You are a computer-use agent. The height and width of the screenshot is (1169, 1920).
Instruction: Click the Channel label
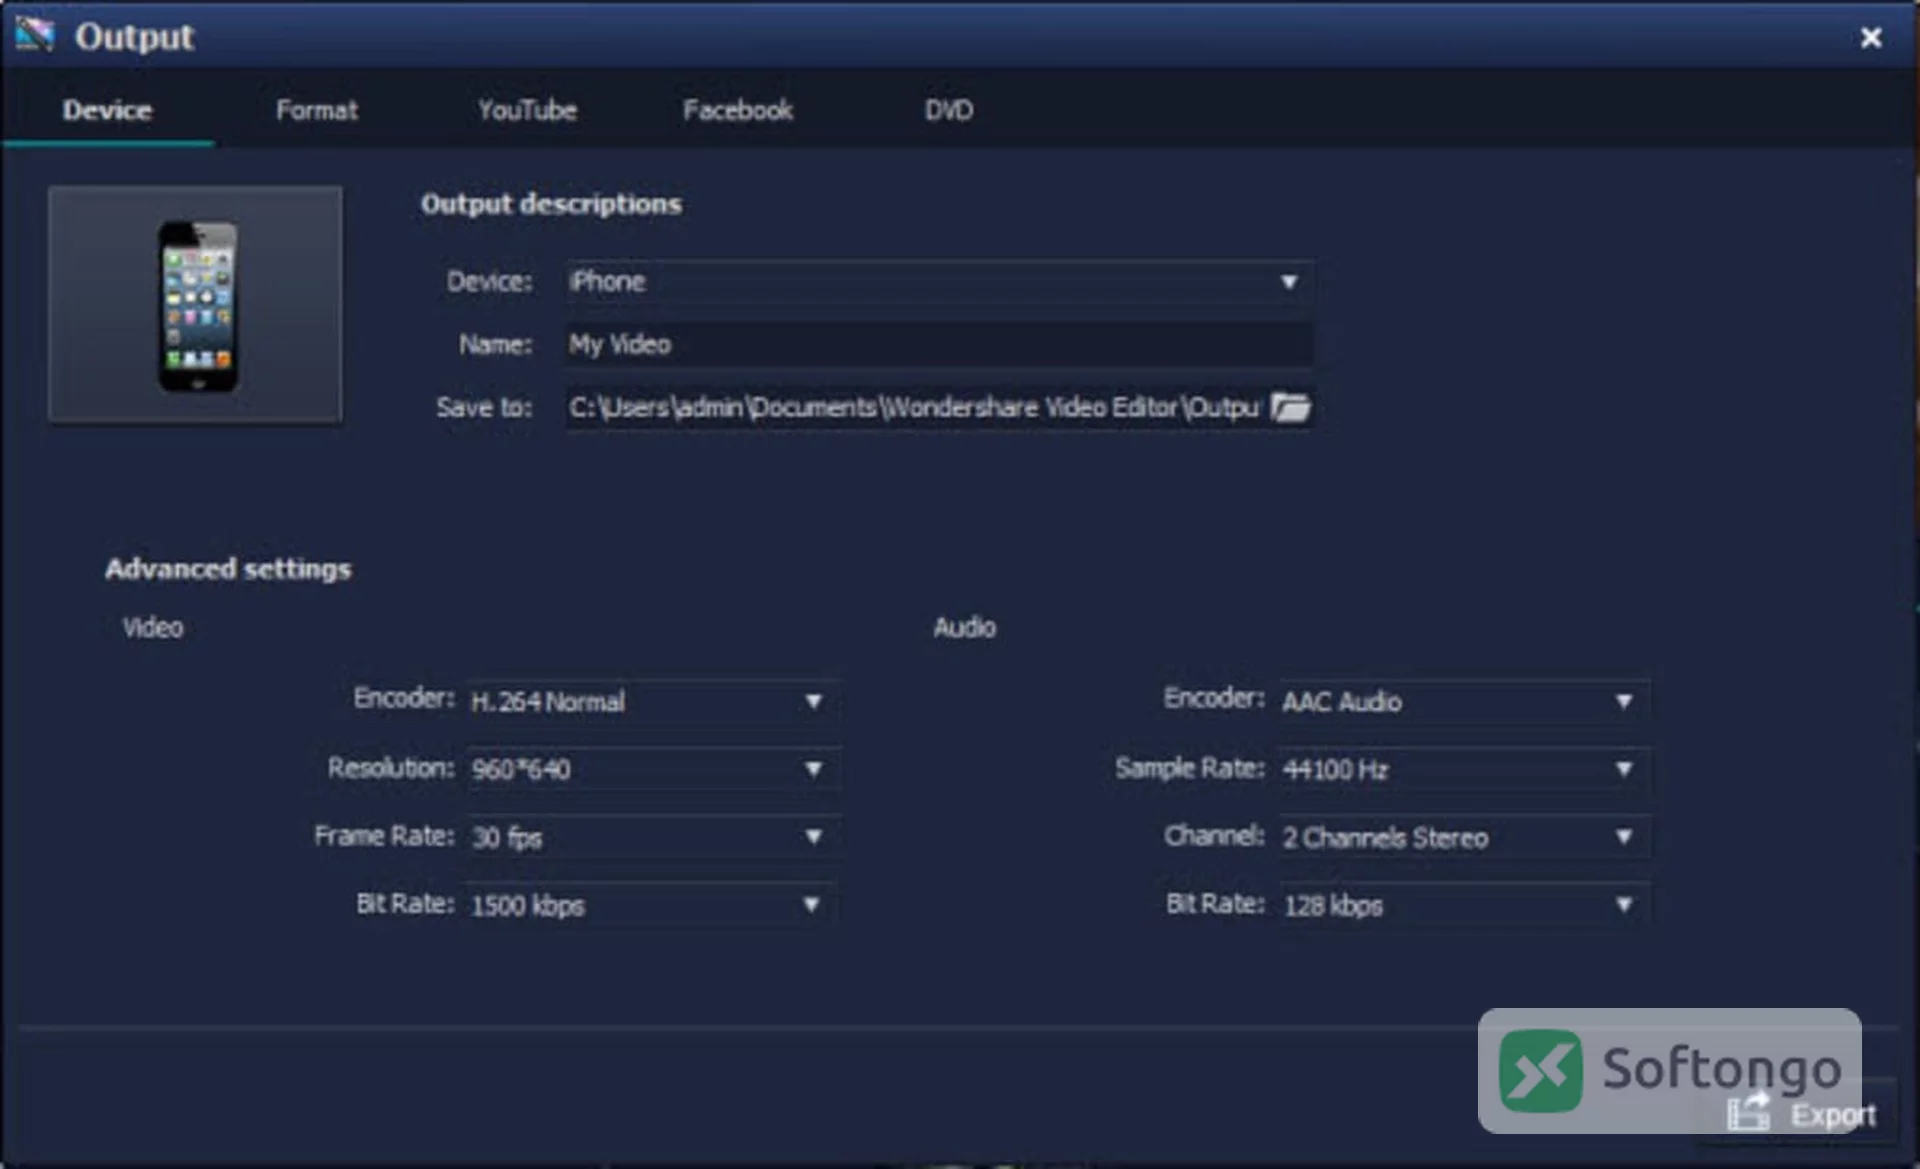[x=1214, y=836]
